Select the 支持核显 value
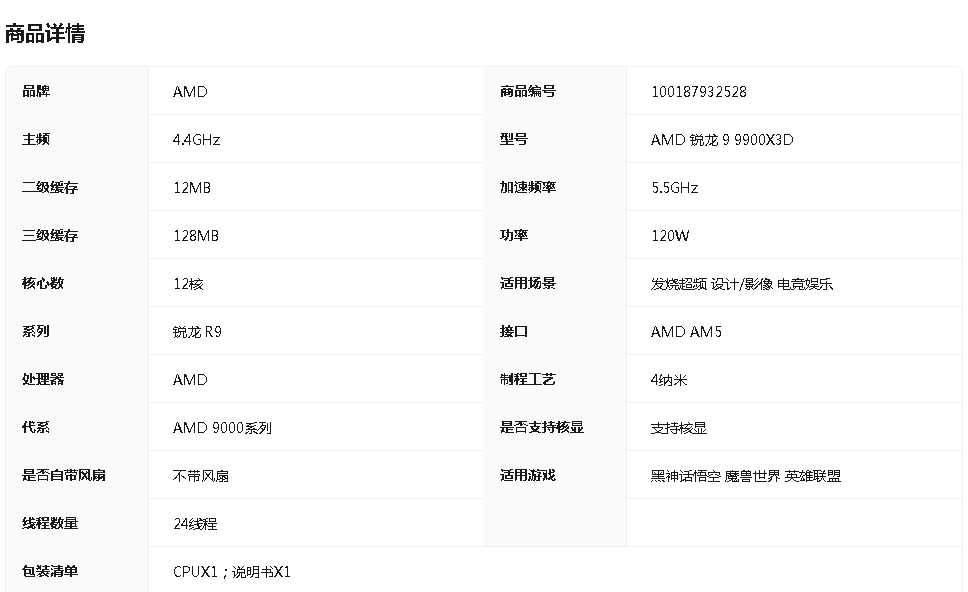Screen dimensions: 968x592 pyautogui.click(x=679, y=428)
